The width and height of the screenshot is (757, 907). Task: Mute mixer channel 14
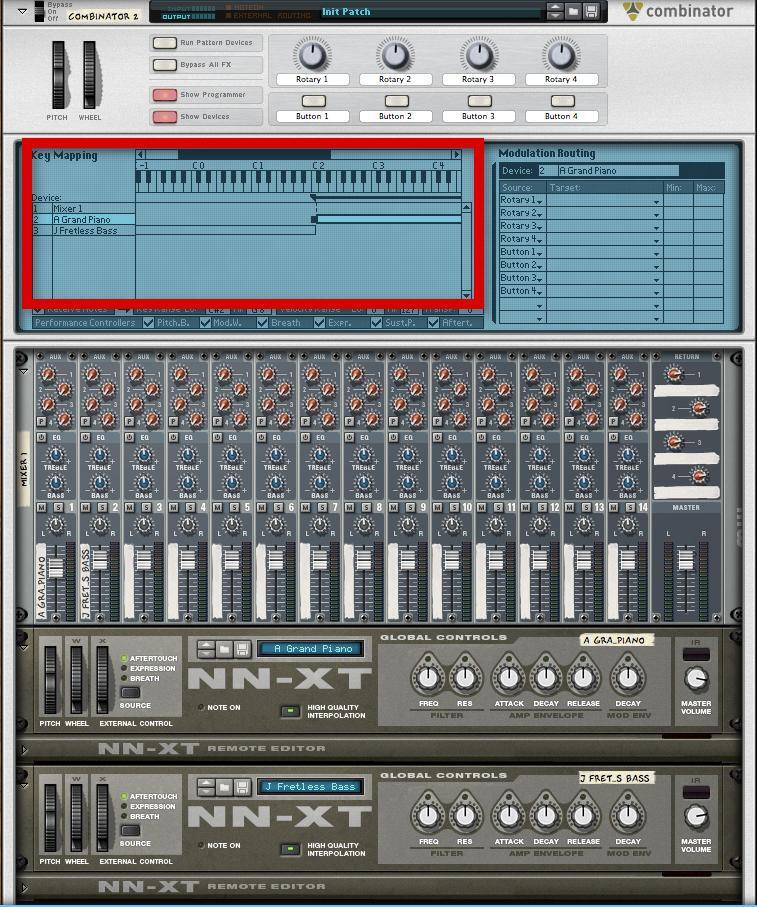(x=613, y=507)
